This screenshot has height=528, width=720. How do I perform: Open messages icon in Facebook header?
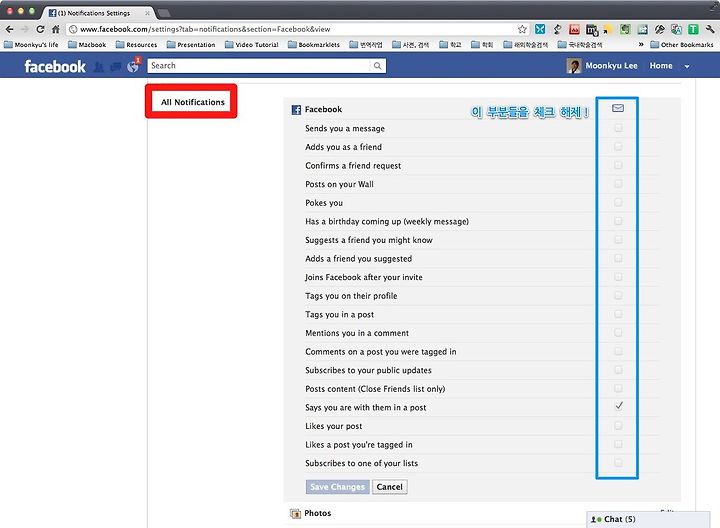point(116,67)
